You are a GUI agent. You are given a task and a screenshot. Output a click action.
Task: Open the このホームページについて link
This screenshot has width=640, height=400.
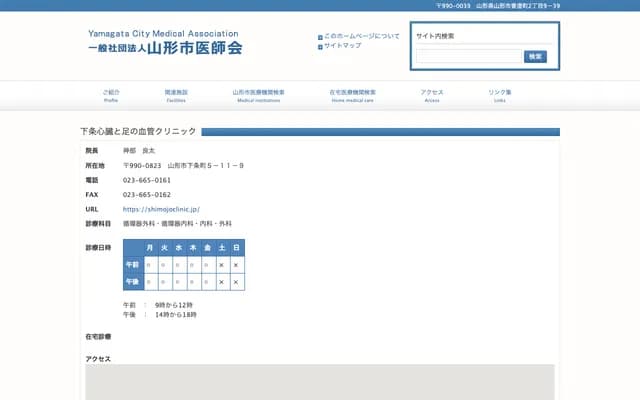point(362,37)
